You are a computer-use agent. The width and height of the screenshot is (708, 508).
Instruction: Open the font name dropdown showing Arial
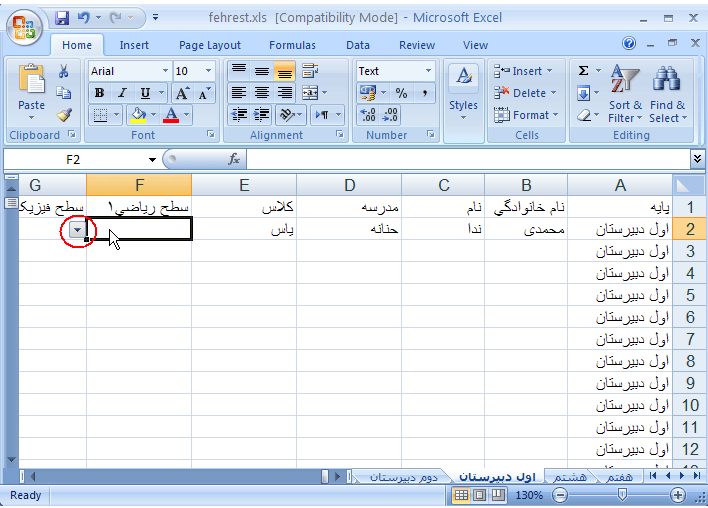click(164, 71)
